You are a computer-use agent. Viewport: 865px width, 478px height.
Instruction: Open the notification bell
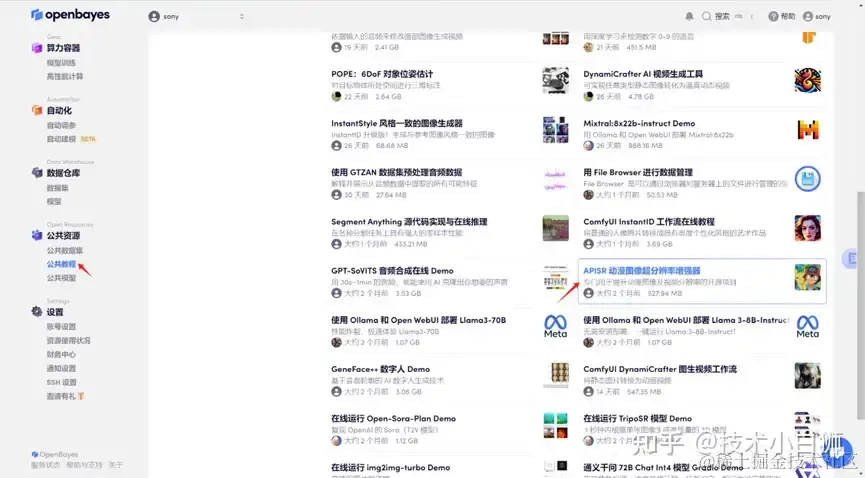(689, 17)
